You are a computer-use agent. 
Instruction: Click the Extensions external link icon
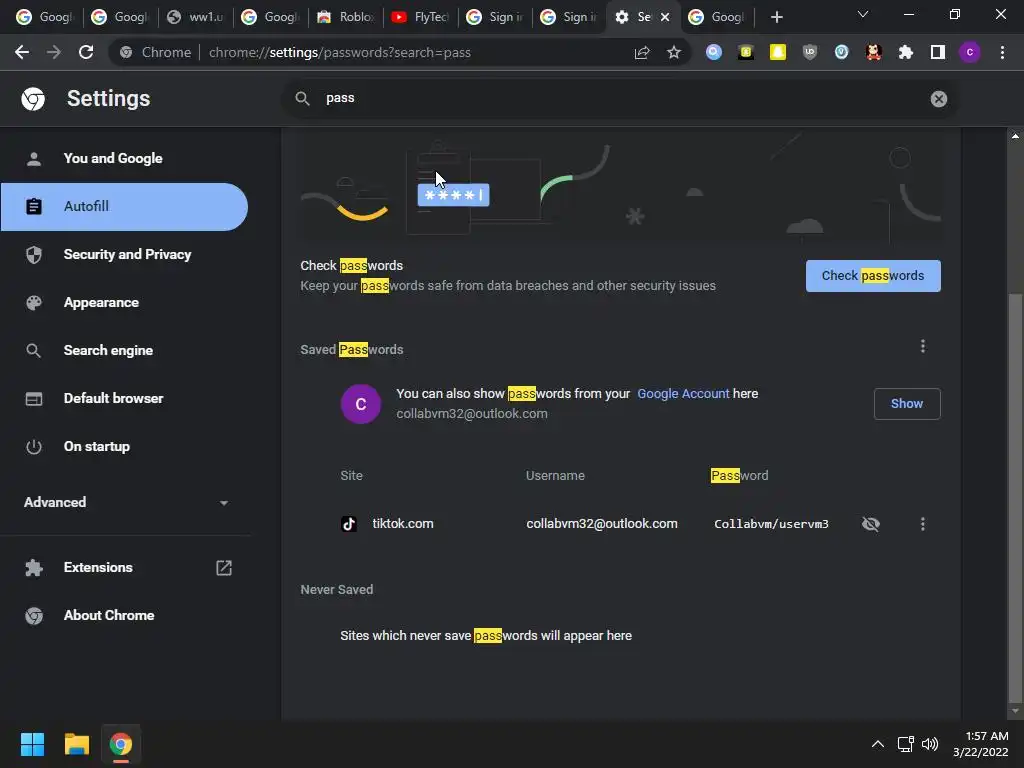[x=224, y=568]
